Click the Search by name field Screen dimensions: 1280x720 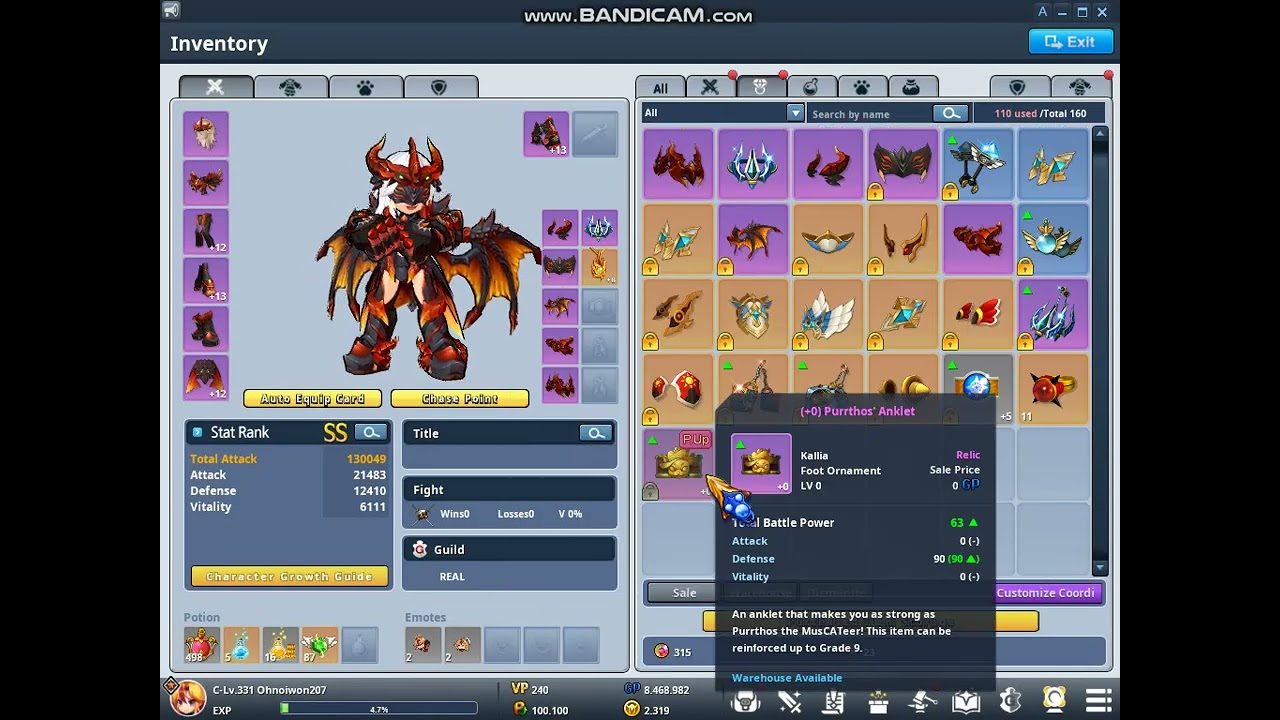pos(870,114)
